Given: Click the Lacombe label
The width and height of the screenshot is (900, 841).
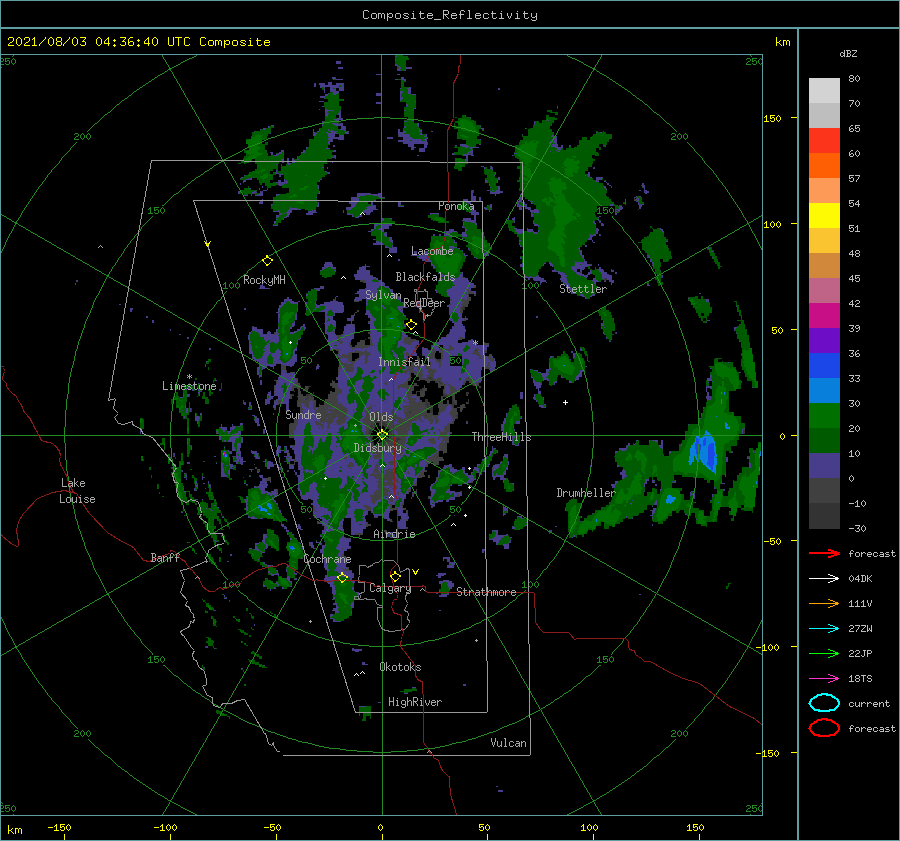Looking at the screenshot, I should [x=432, y=251].
